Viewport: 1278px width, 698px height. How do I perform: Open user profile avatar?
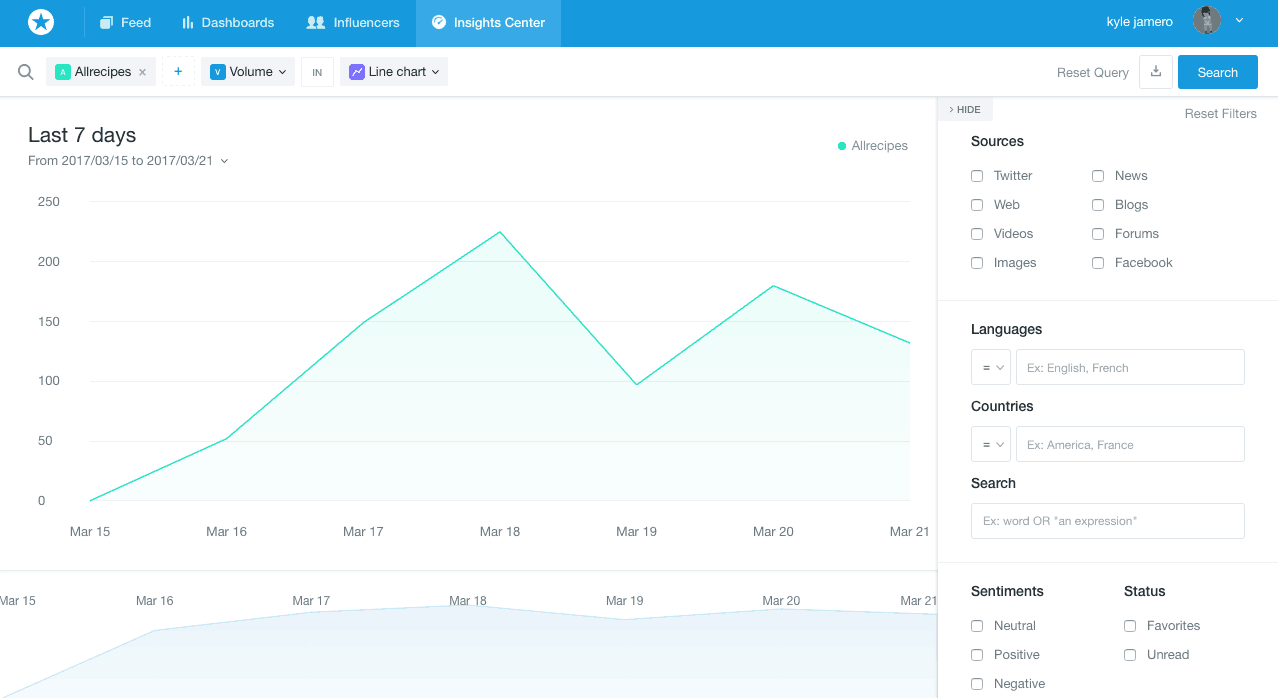pos(1207,21)
